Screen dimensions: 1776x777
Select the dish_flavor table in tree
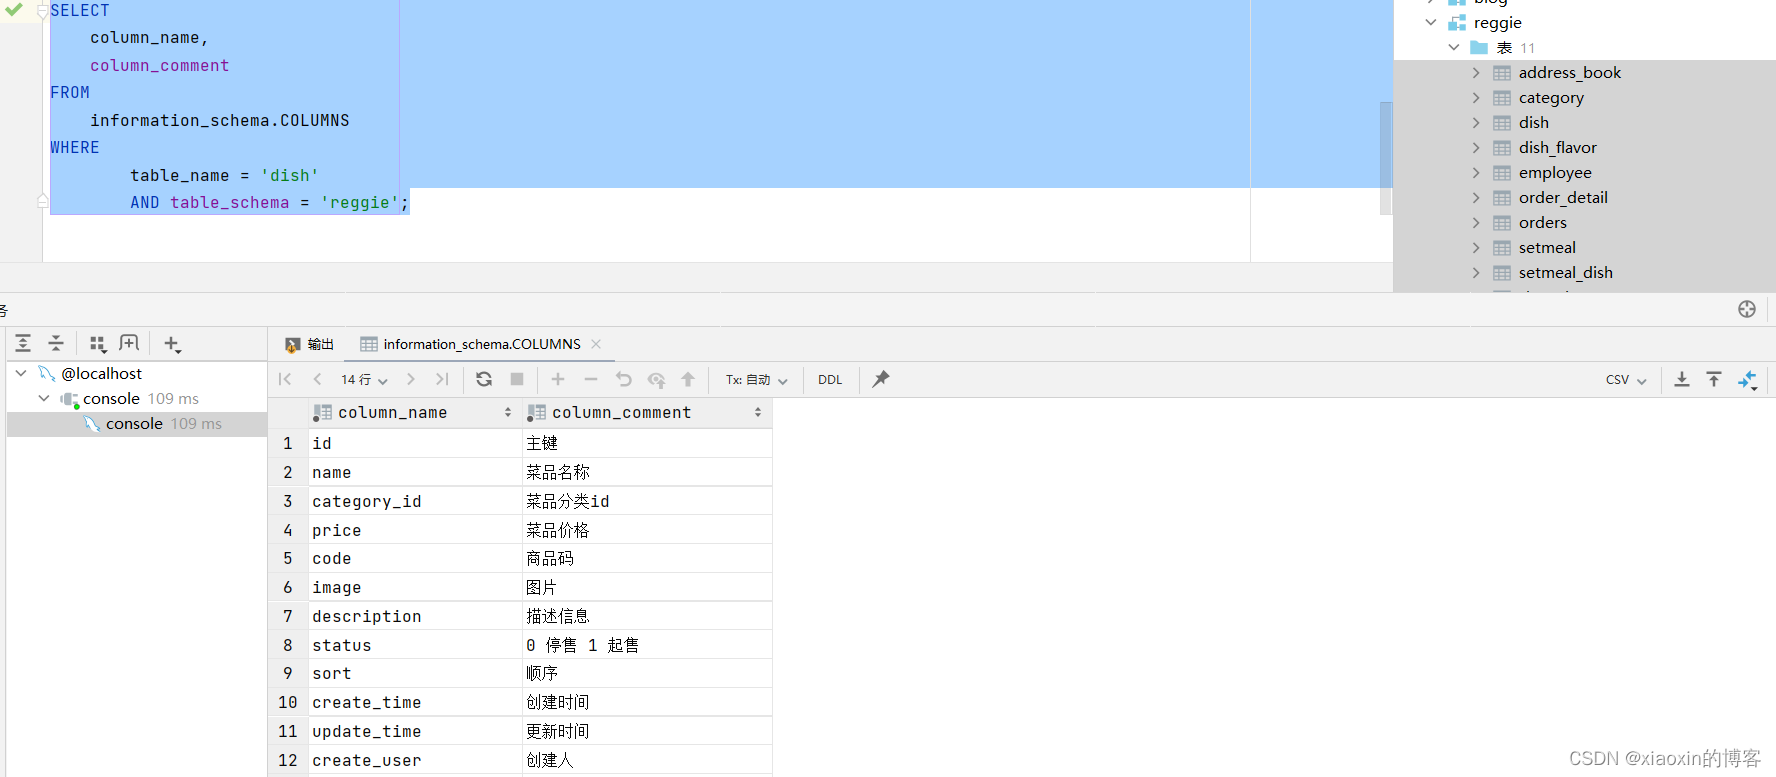(x=1558, y=147)
